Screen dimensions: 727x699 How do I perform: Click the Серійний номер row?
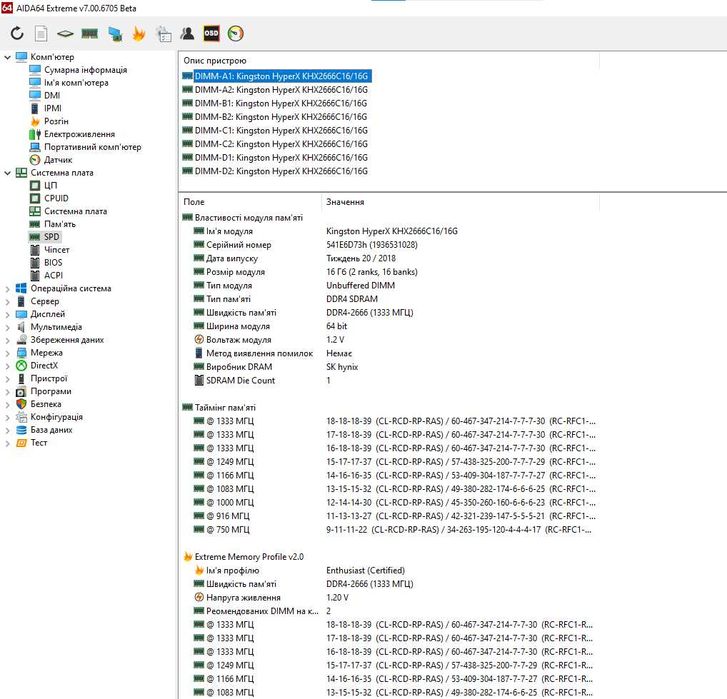click(389, 245)
